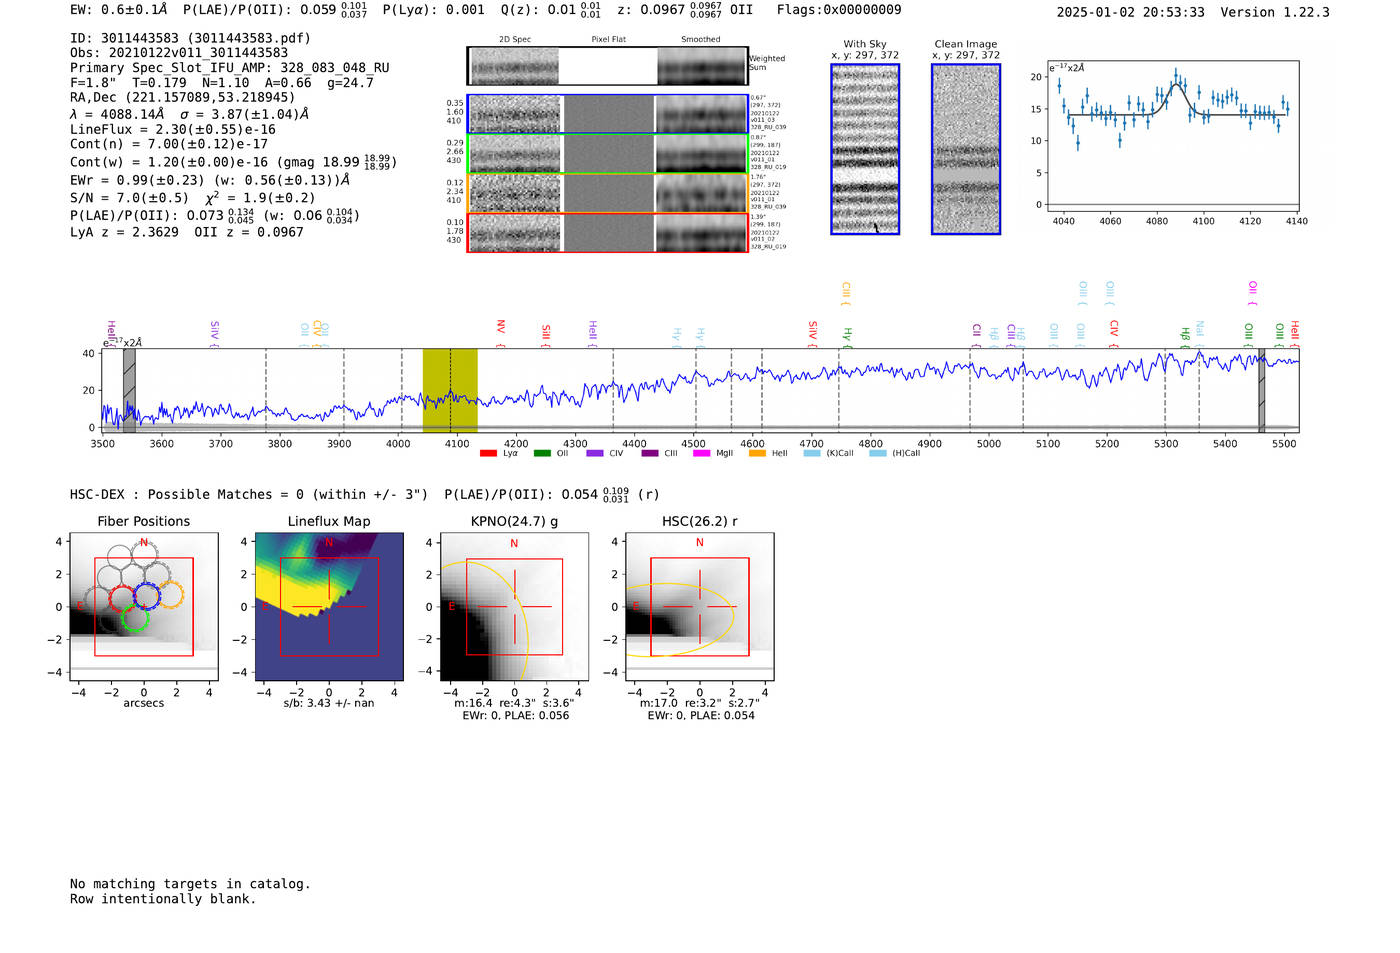Click the green OII legend swatch

point(541,454)
